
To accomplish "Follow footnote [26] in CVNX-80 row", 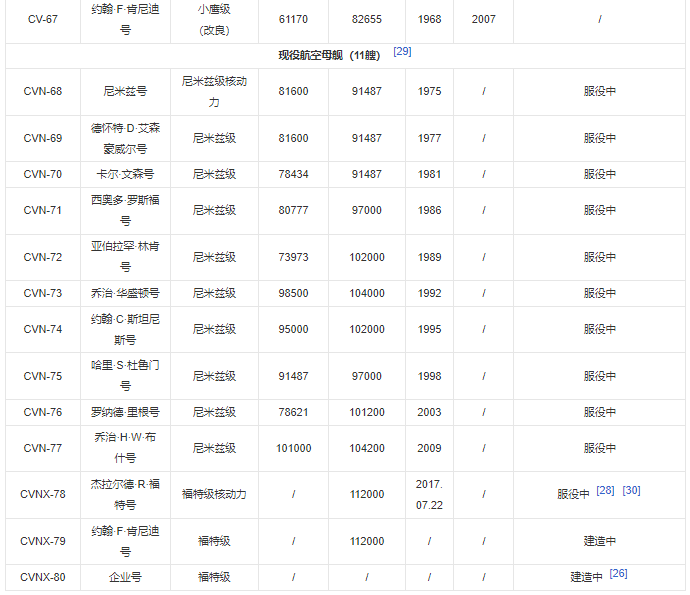I will (618, 574).
